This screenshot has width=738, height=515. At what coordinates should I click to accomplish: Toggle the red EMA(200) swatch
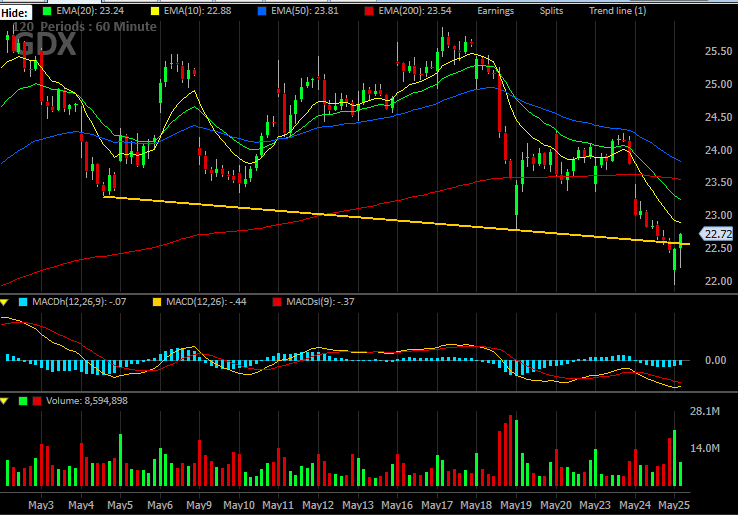[x=369, y=11]
